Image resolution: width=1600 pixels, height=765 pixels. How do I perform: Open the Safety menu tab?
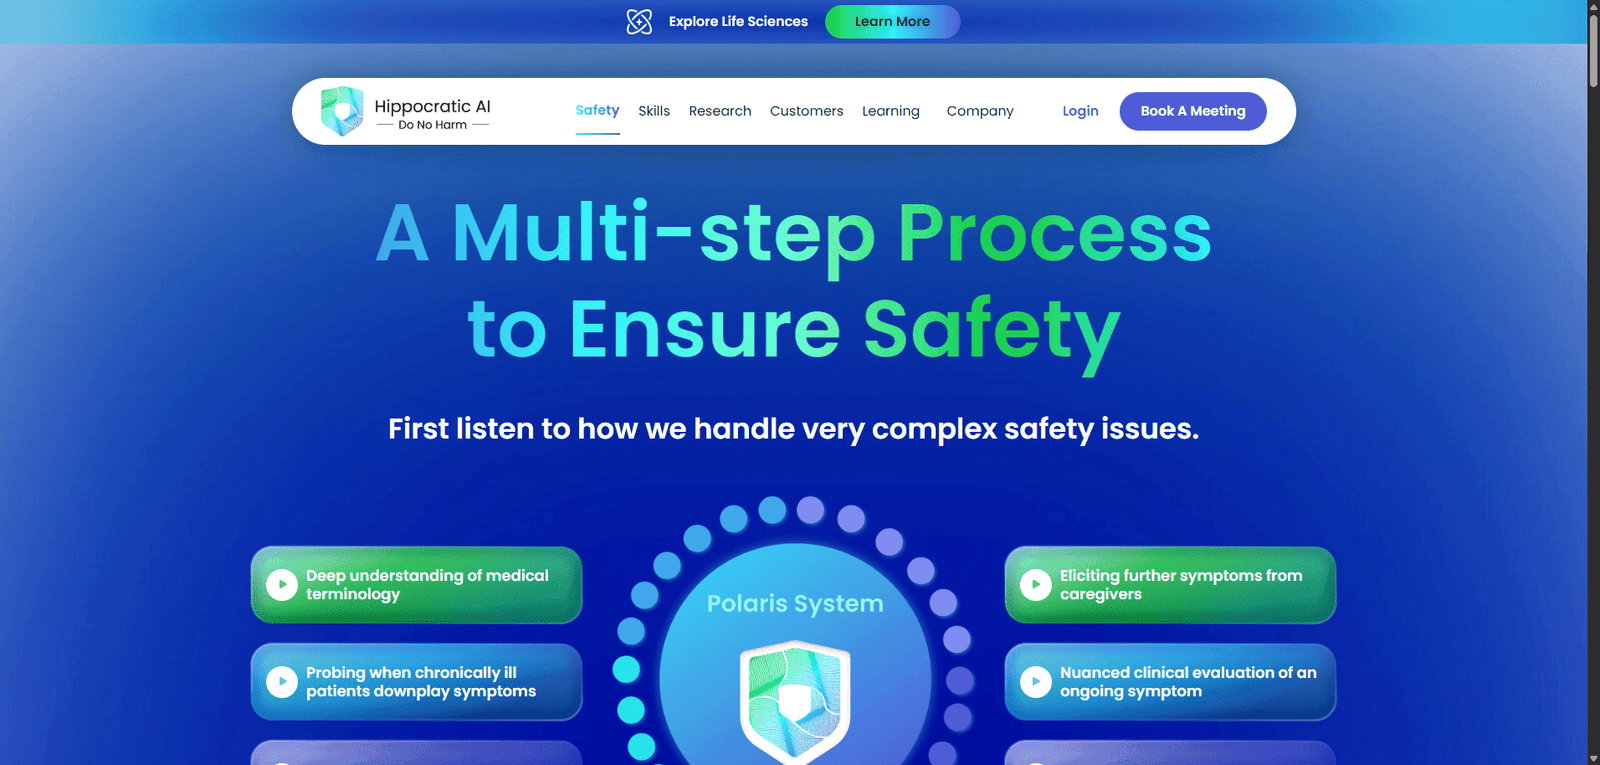click(x=597, y=110)
